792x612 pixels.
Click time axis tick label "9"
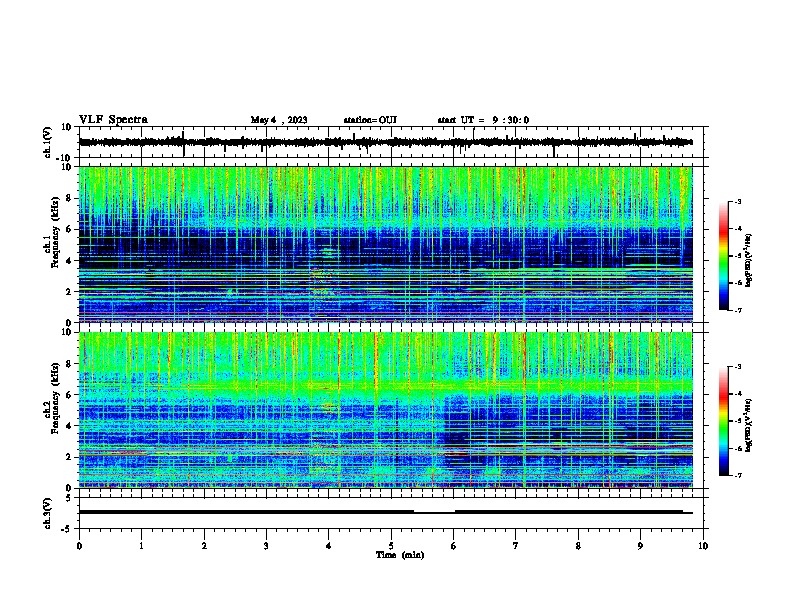coord(640,546)
